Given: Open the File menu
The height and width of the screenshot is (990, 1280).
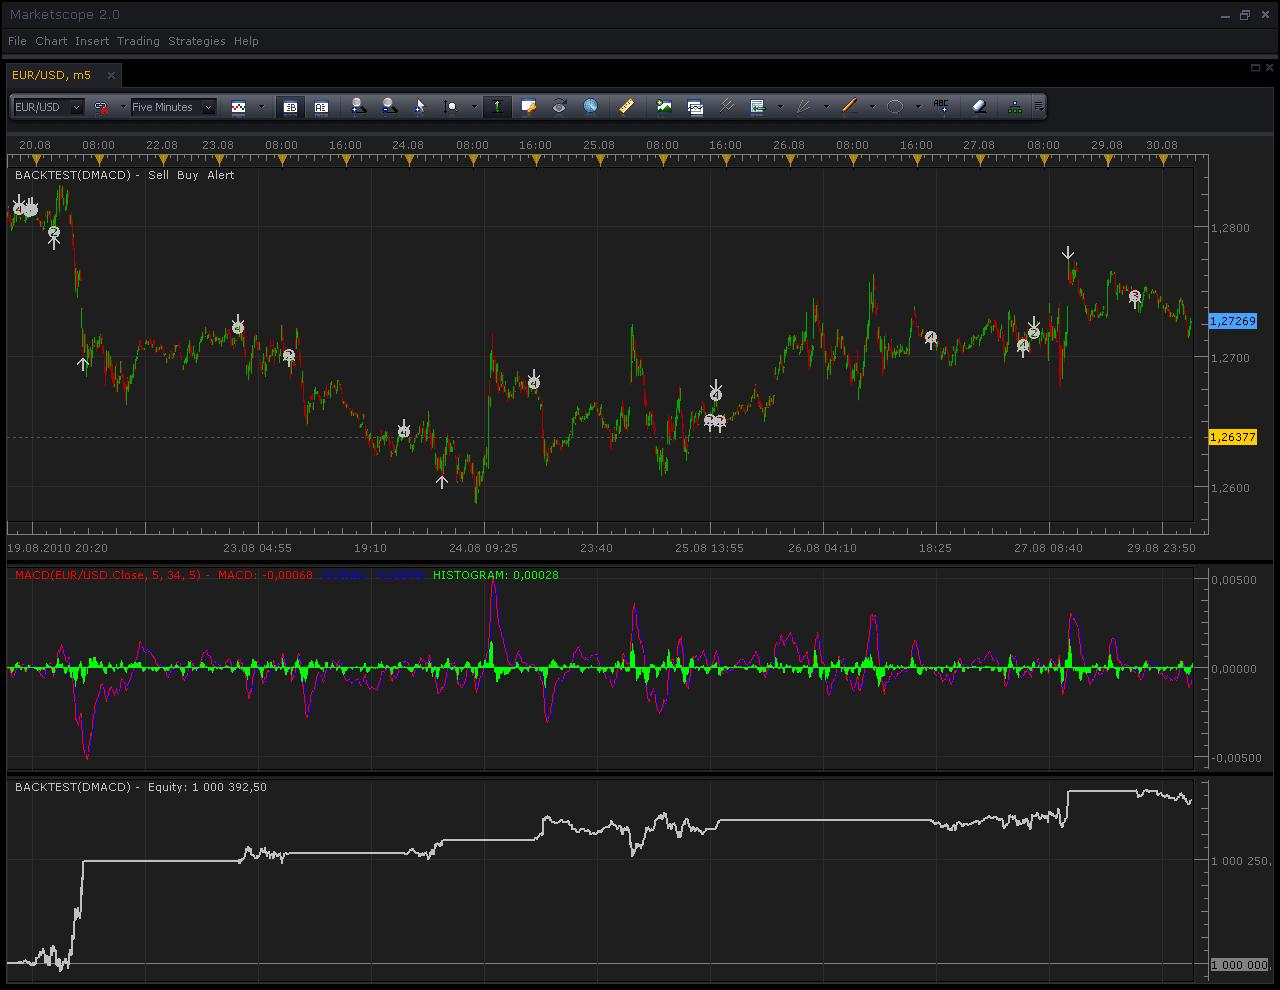Looking at the screenshot, I should coord(17,41).
